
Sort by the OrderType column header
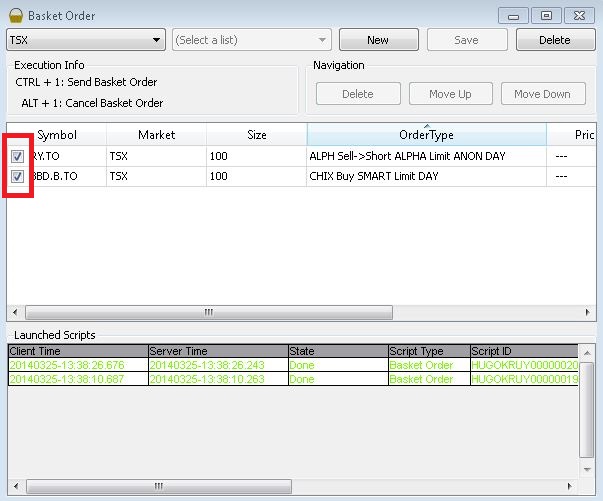[426, 135]
